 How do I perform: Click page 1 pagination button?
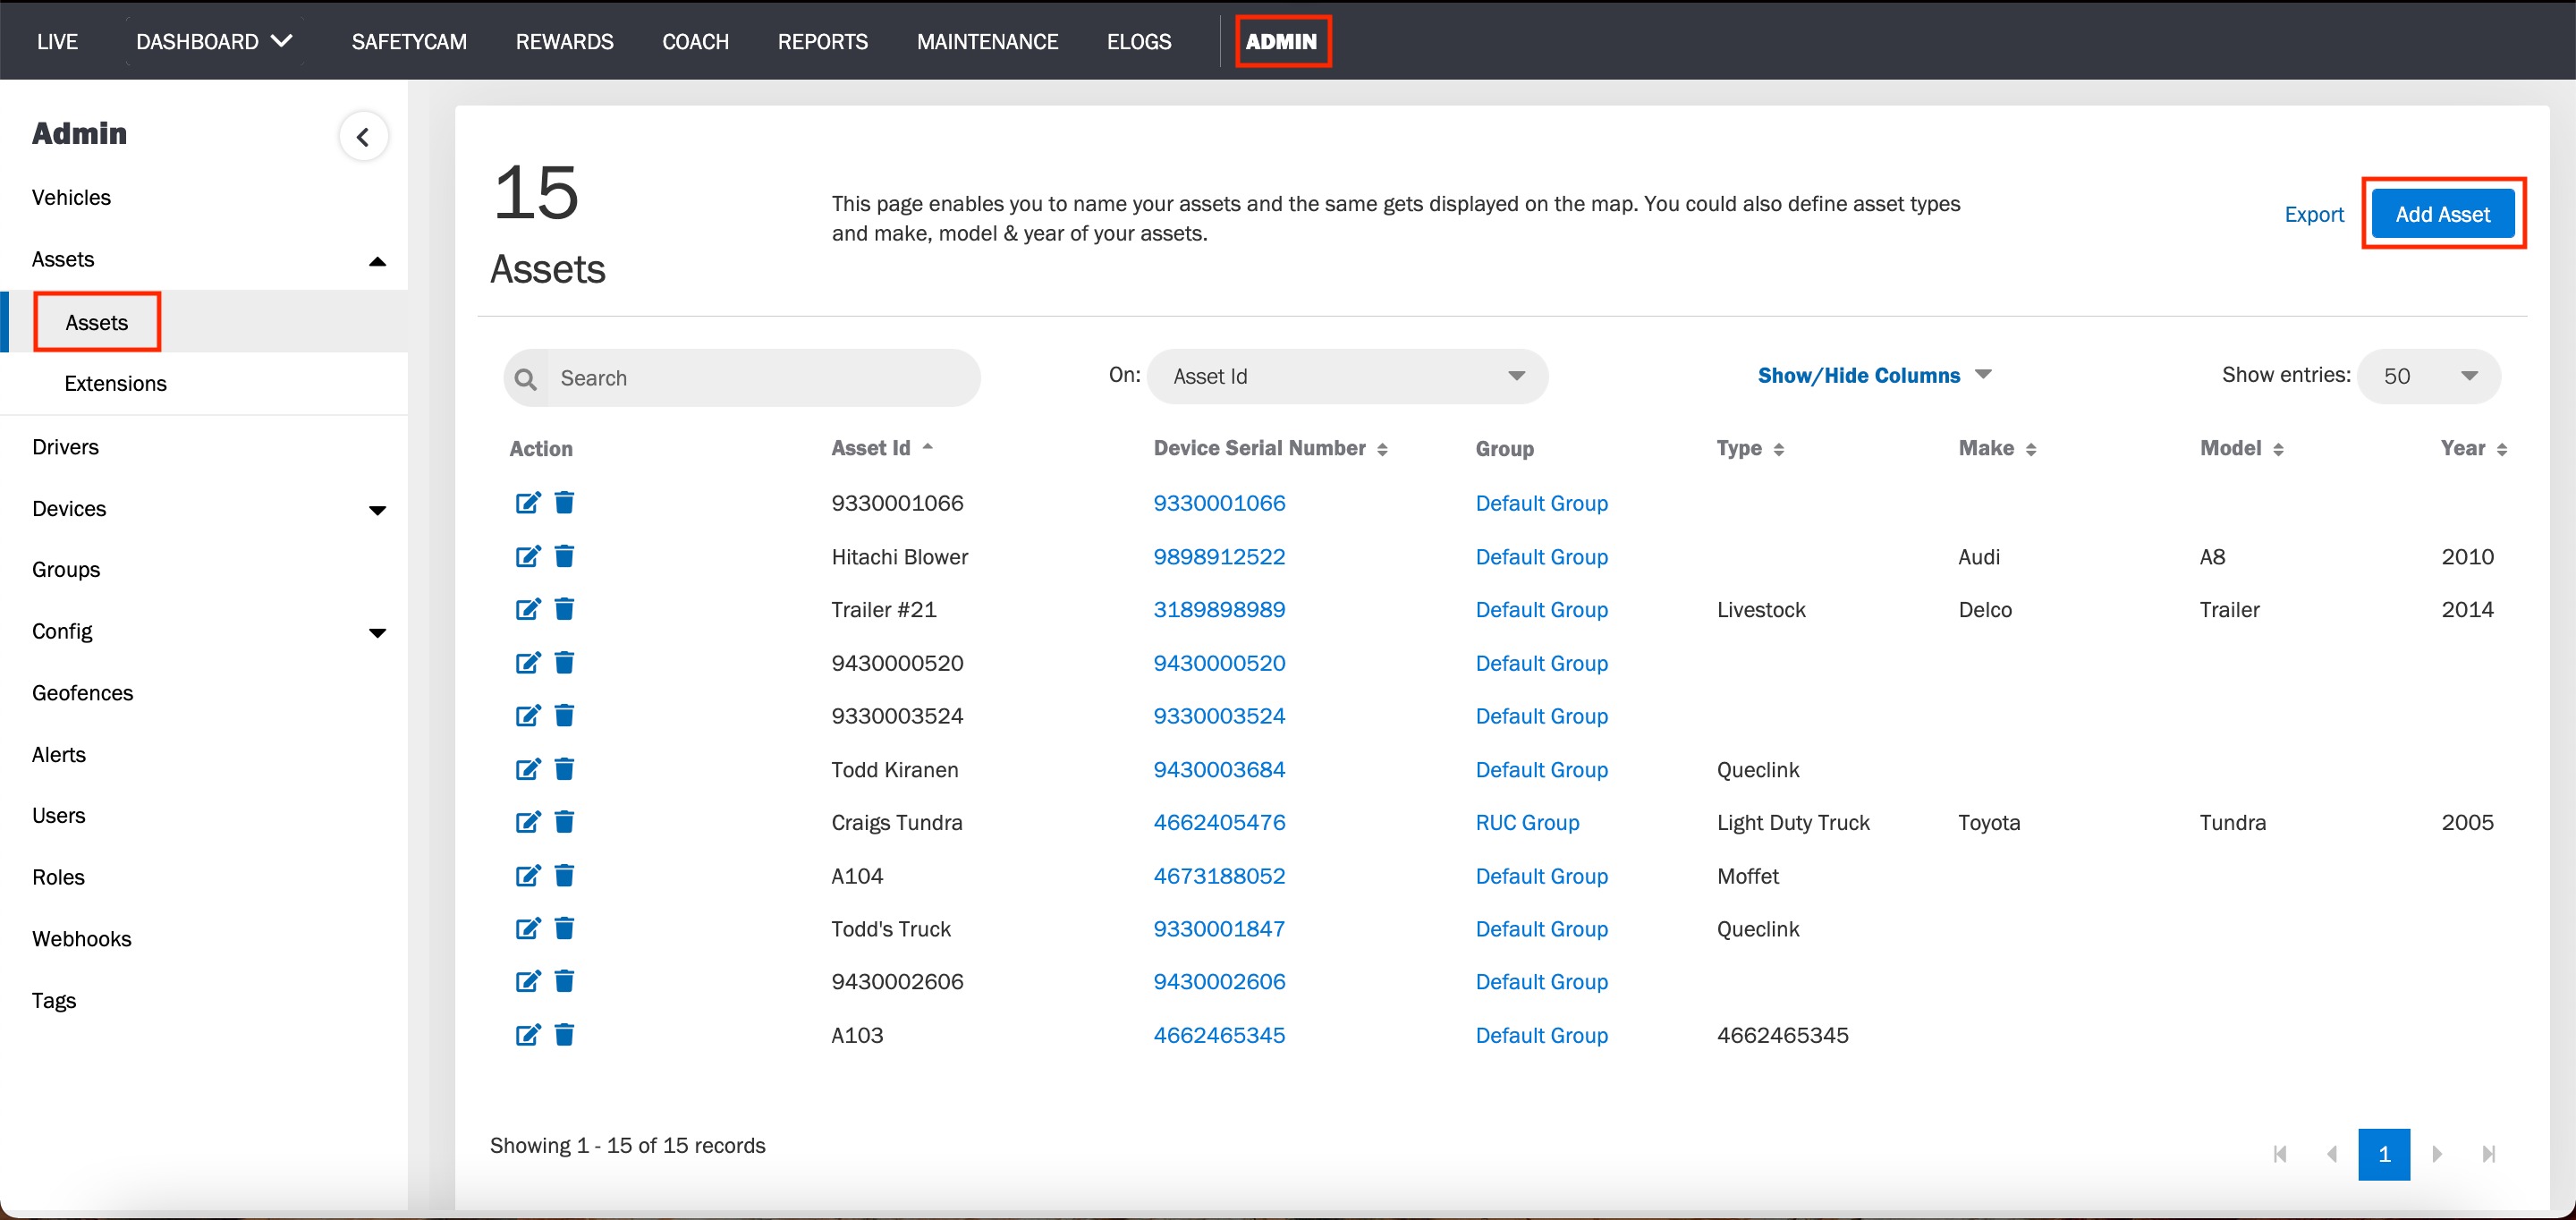tap(2384, 1154)
